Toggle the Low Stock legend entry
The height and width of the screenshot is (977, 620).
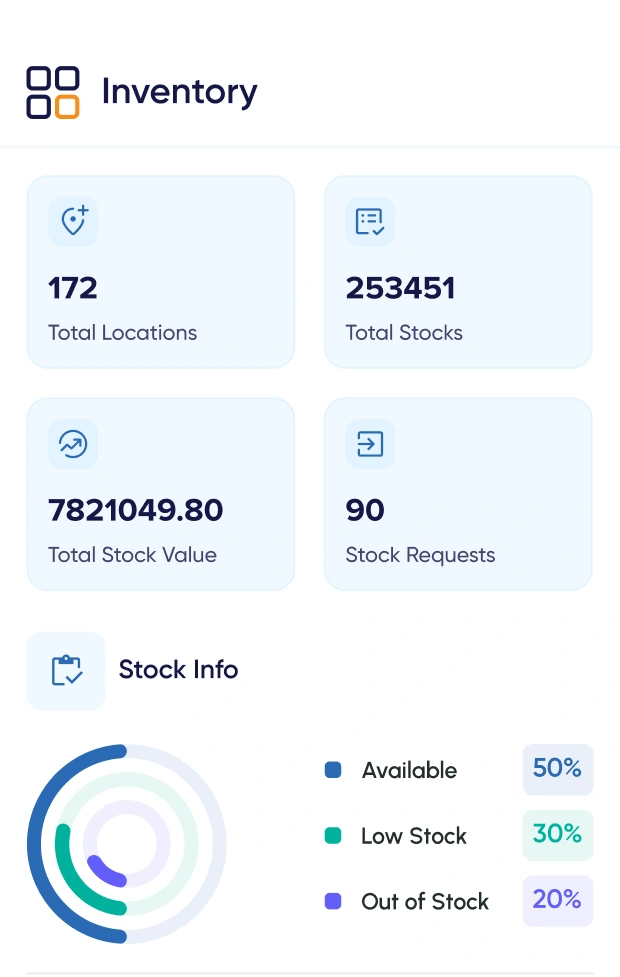click(413, 836)
